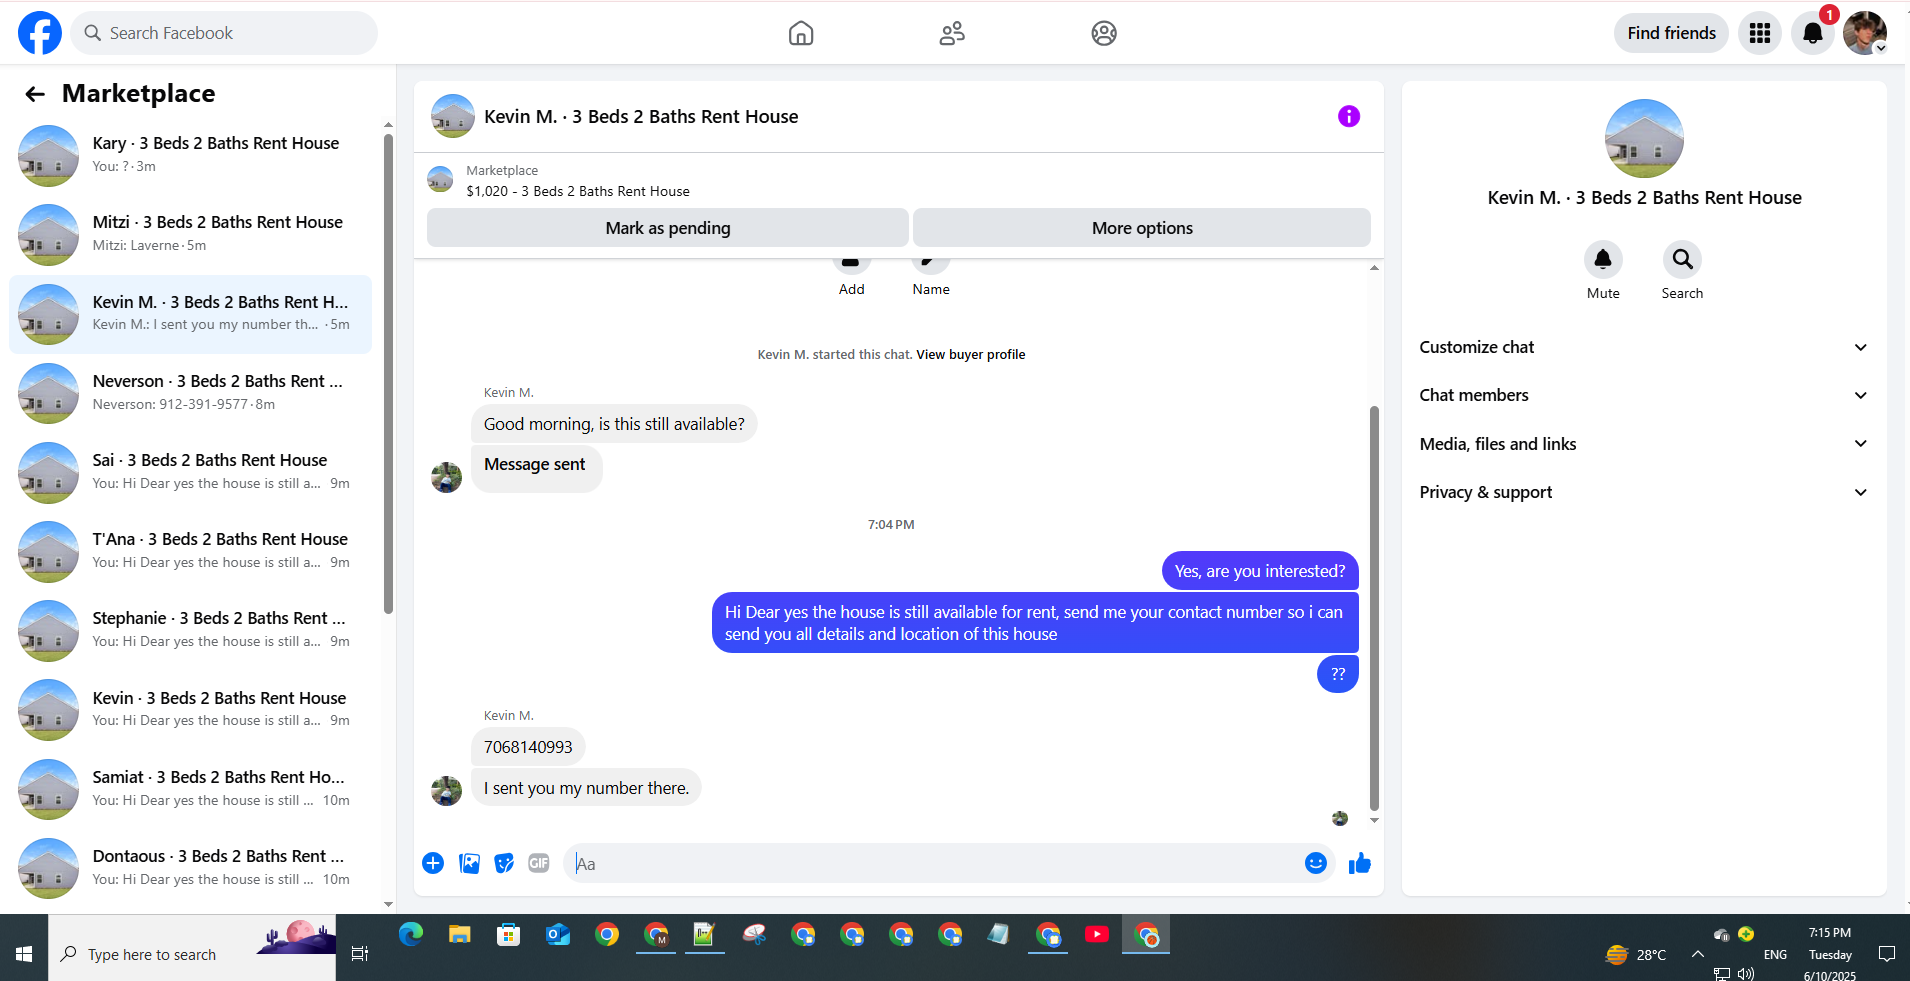Click the Find friends button
This screenshot has width=1910, height=981.
click(1671, 33)
